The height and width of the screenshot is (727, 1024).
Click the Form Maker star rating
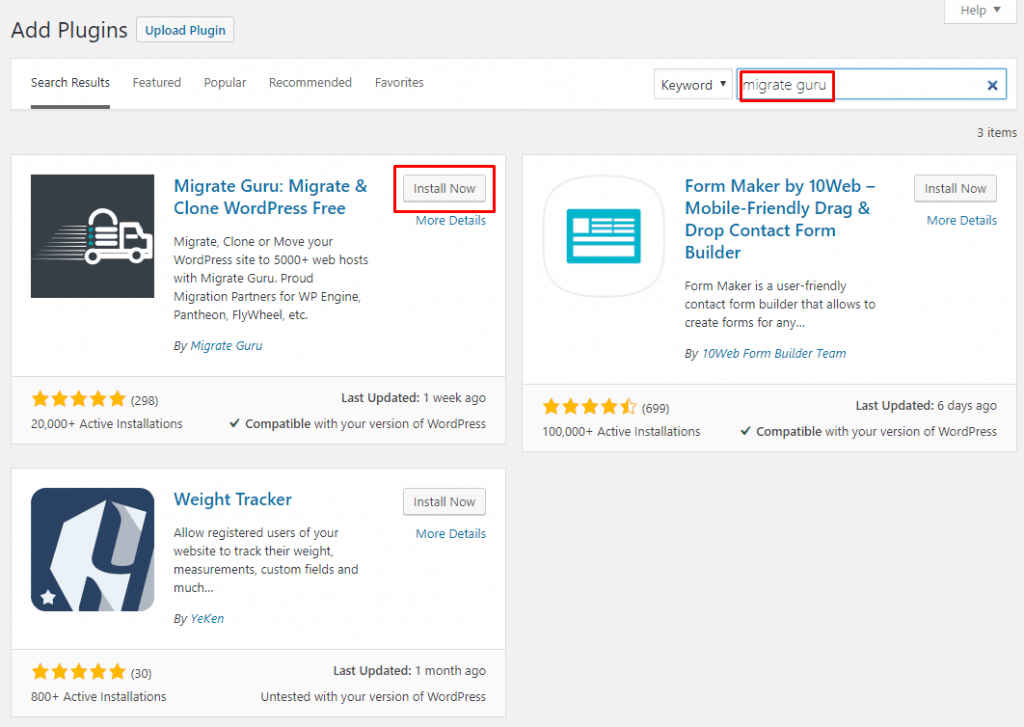589,406
